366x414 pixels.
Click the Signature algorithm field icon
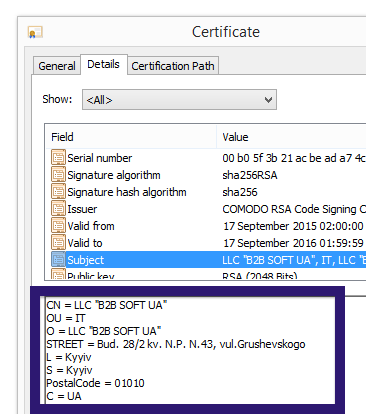pos(58,175)
